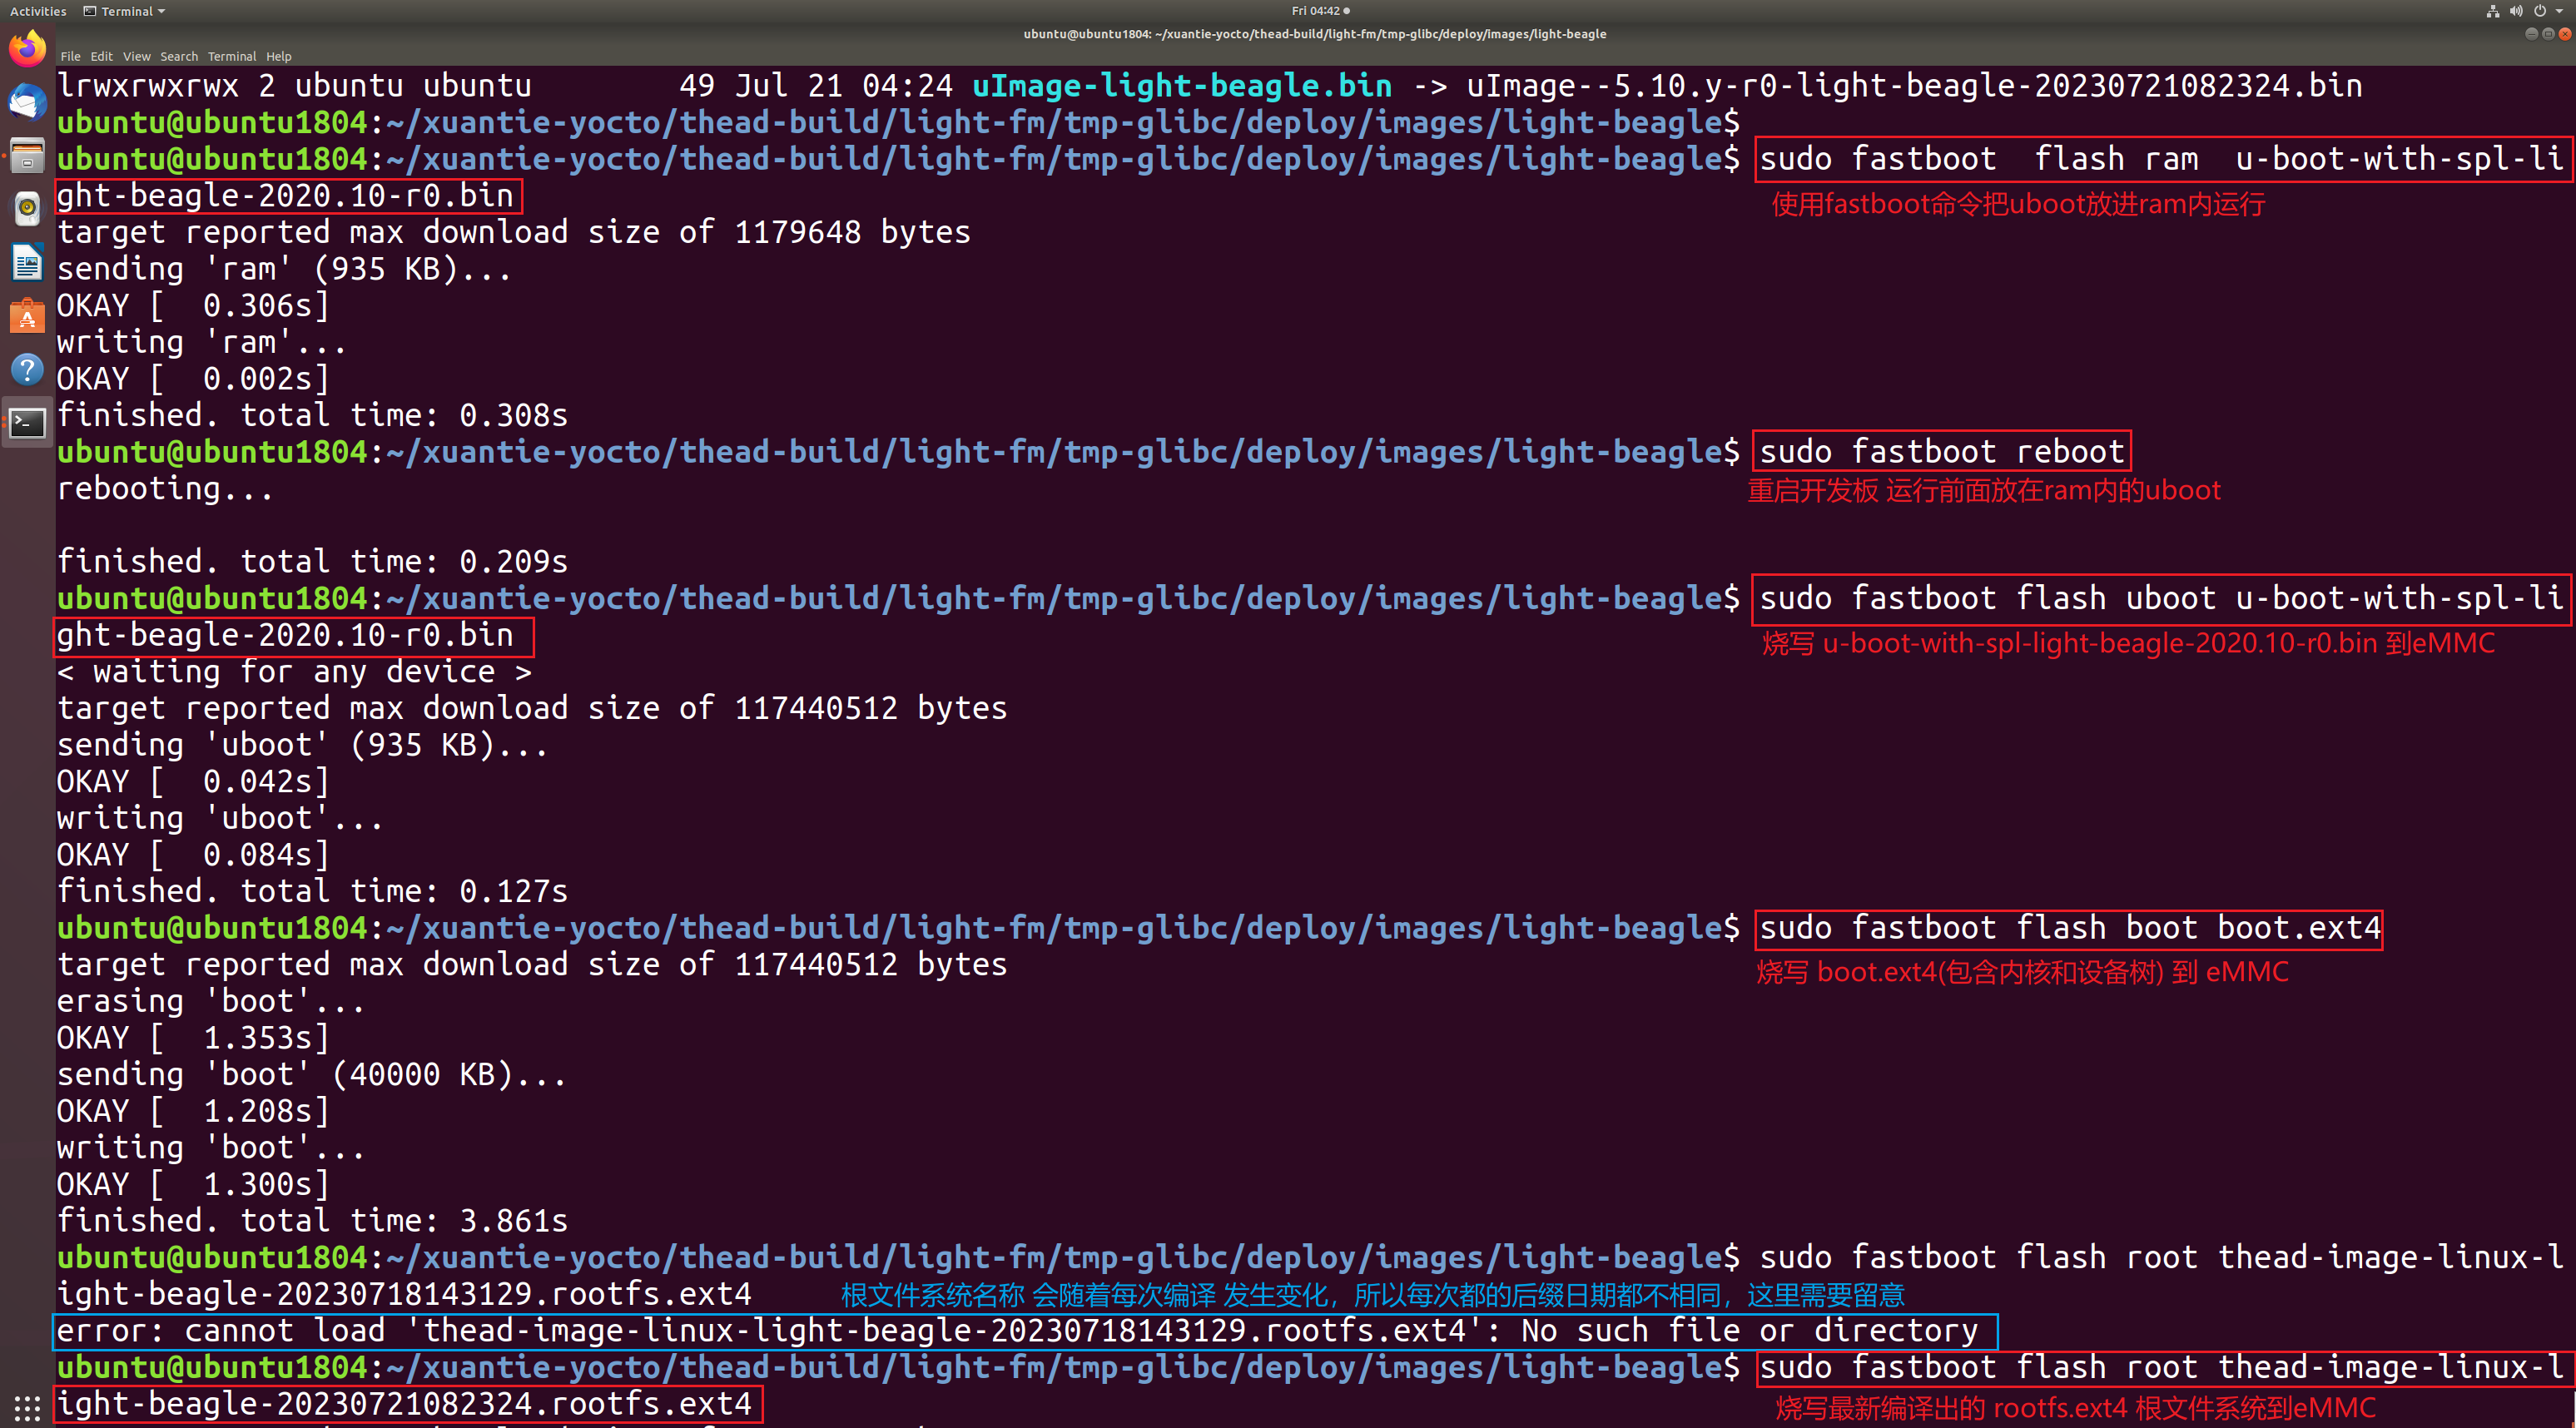Open the Search menu
2576x1428 pixels.
[179, 56]
